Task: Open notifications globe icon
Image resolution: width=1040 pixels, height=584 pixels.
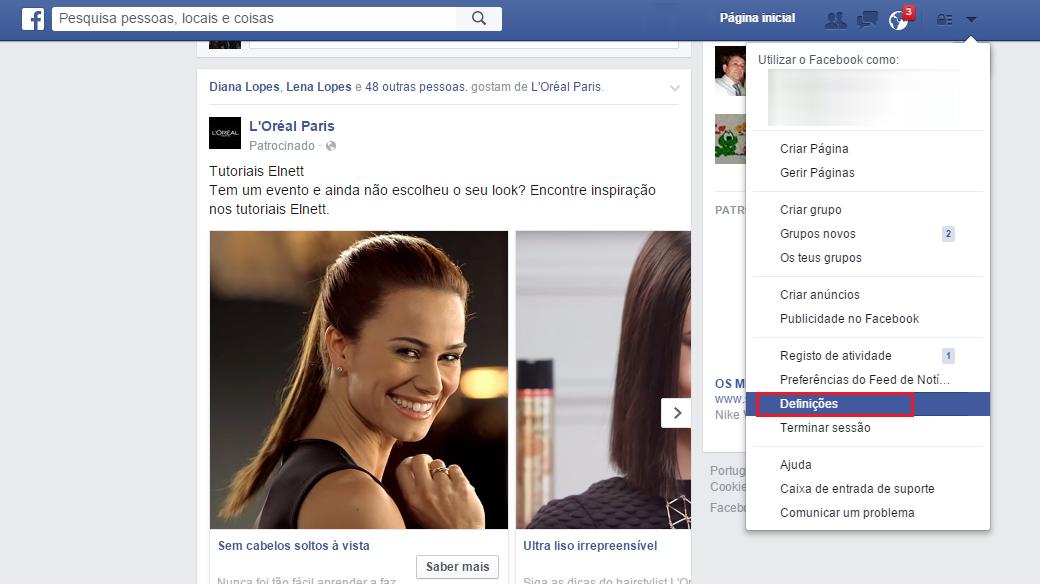Action: [898, 19]
